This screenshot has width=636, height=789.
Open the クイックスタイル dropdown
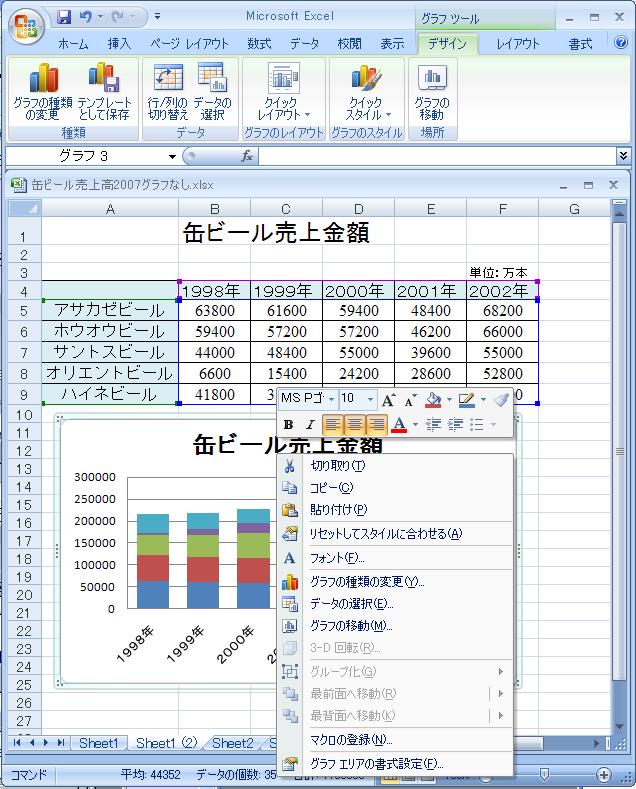[367, 91]
